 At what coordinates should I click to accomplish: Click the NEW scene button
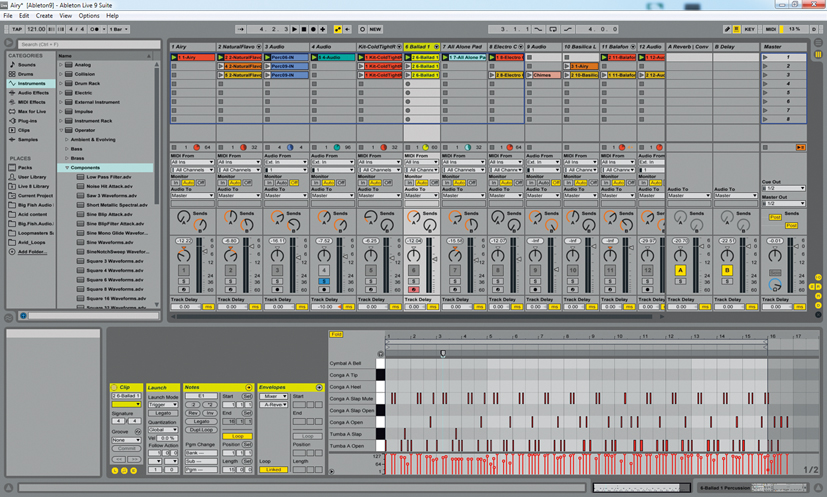pyautogui.click(x=376, y=30)
